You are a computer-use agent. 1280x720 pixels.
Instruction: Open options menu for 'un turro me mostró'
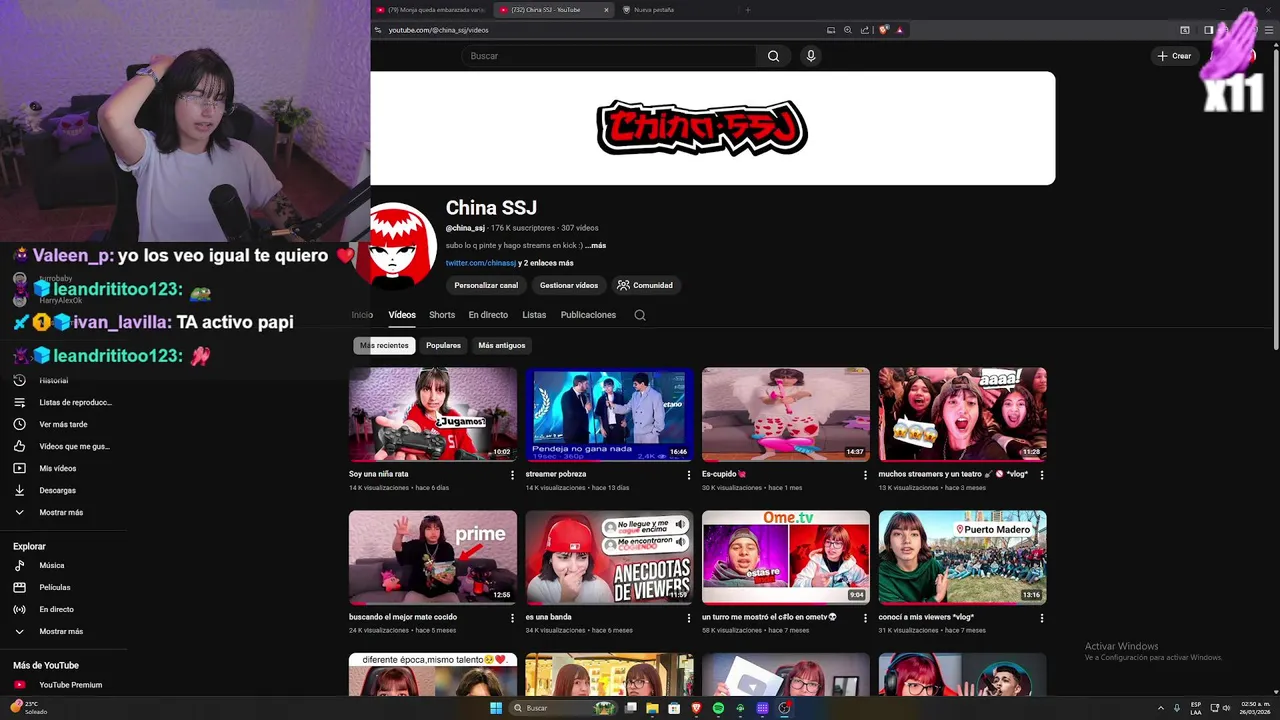click(865, 618)
